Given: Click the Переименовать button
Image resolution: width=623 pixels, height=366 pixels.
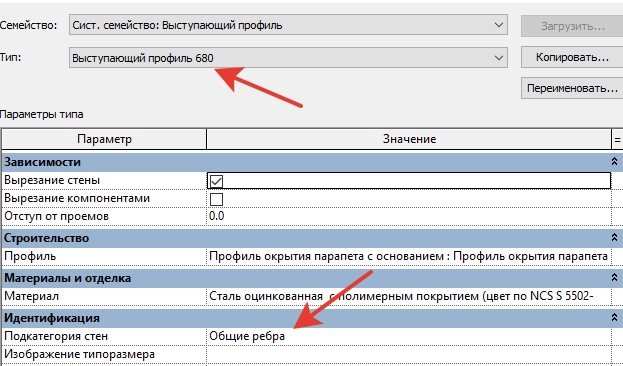Looking at the screenshot, I should click(572, 88).
